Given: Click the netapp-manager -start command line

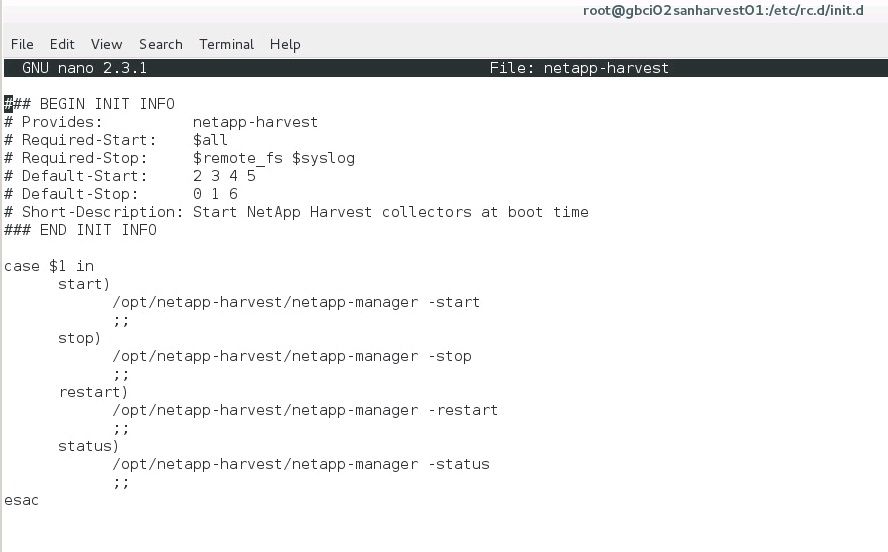Looking at the screenshot, I should (296, 302).
